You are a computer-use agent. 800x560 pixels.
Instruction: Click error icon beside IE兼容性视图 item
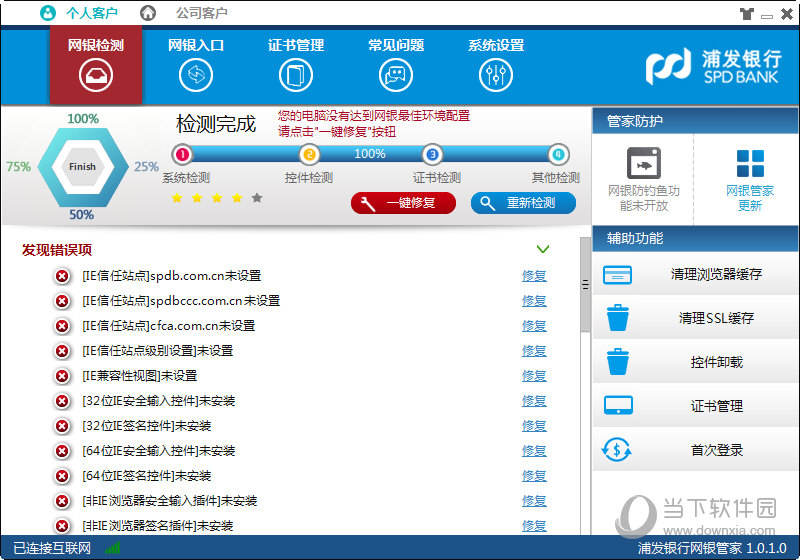pyautogui.click(x=62, y=376)
